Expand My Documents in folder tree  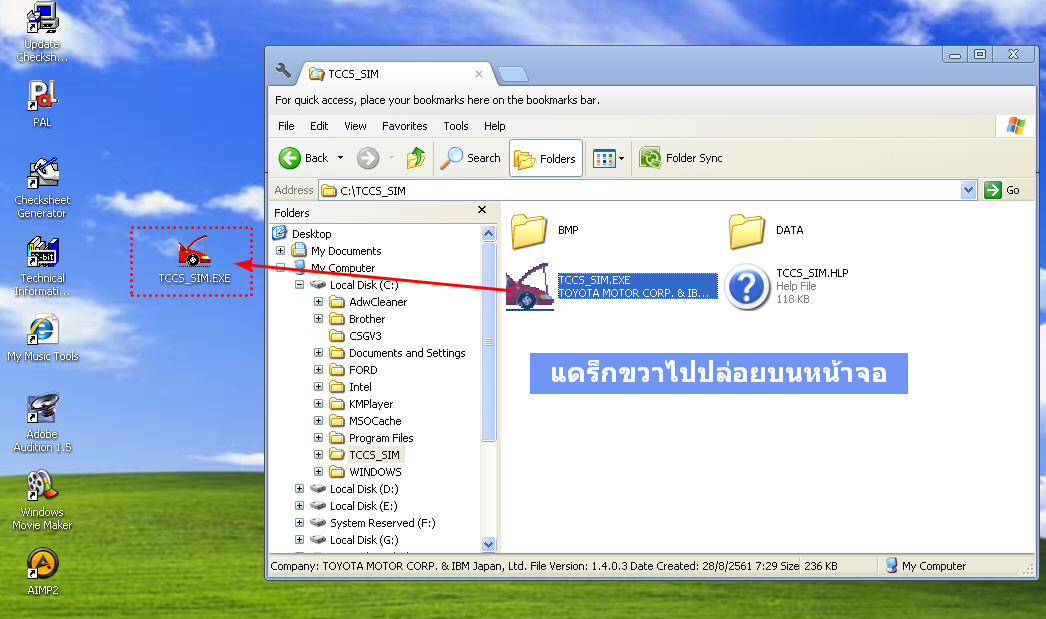(x=280, y=251)
